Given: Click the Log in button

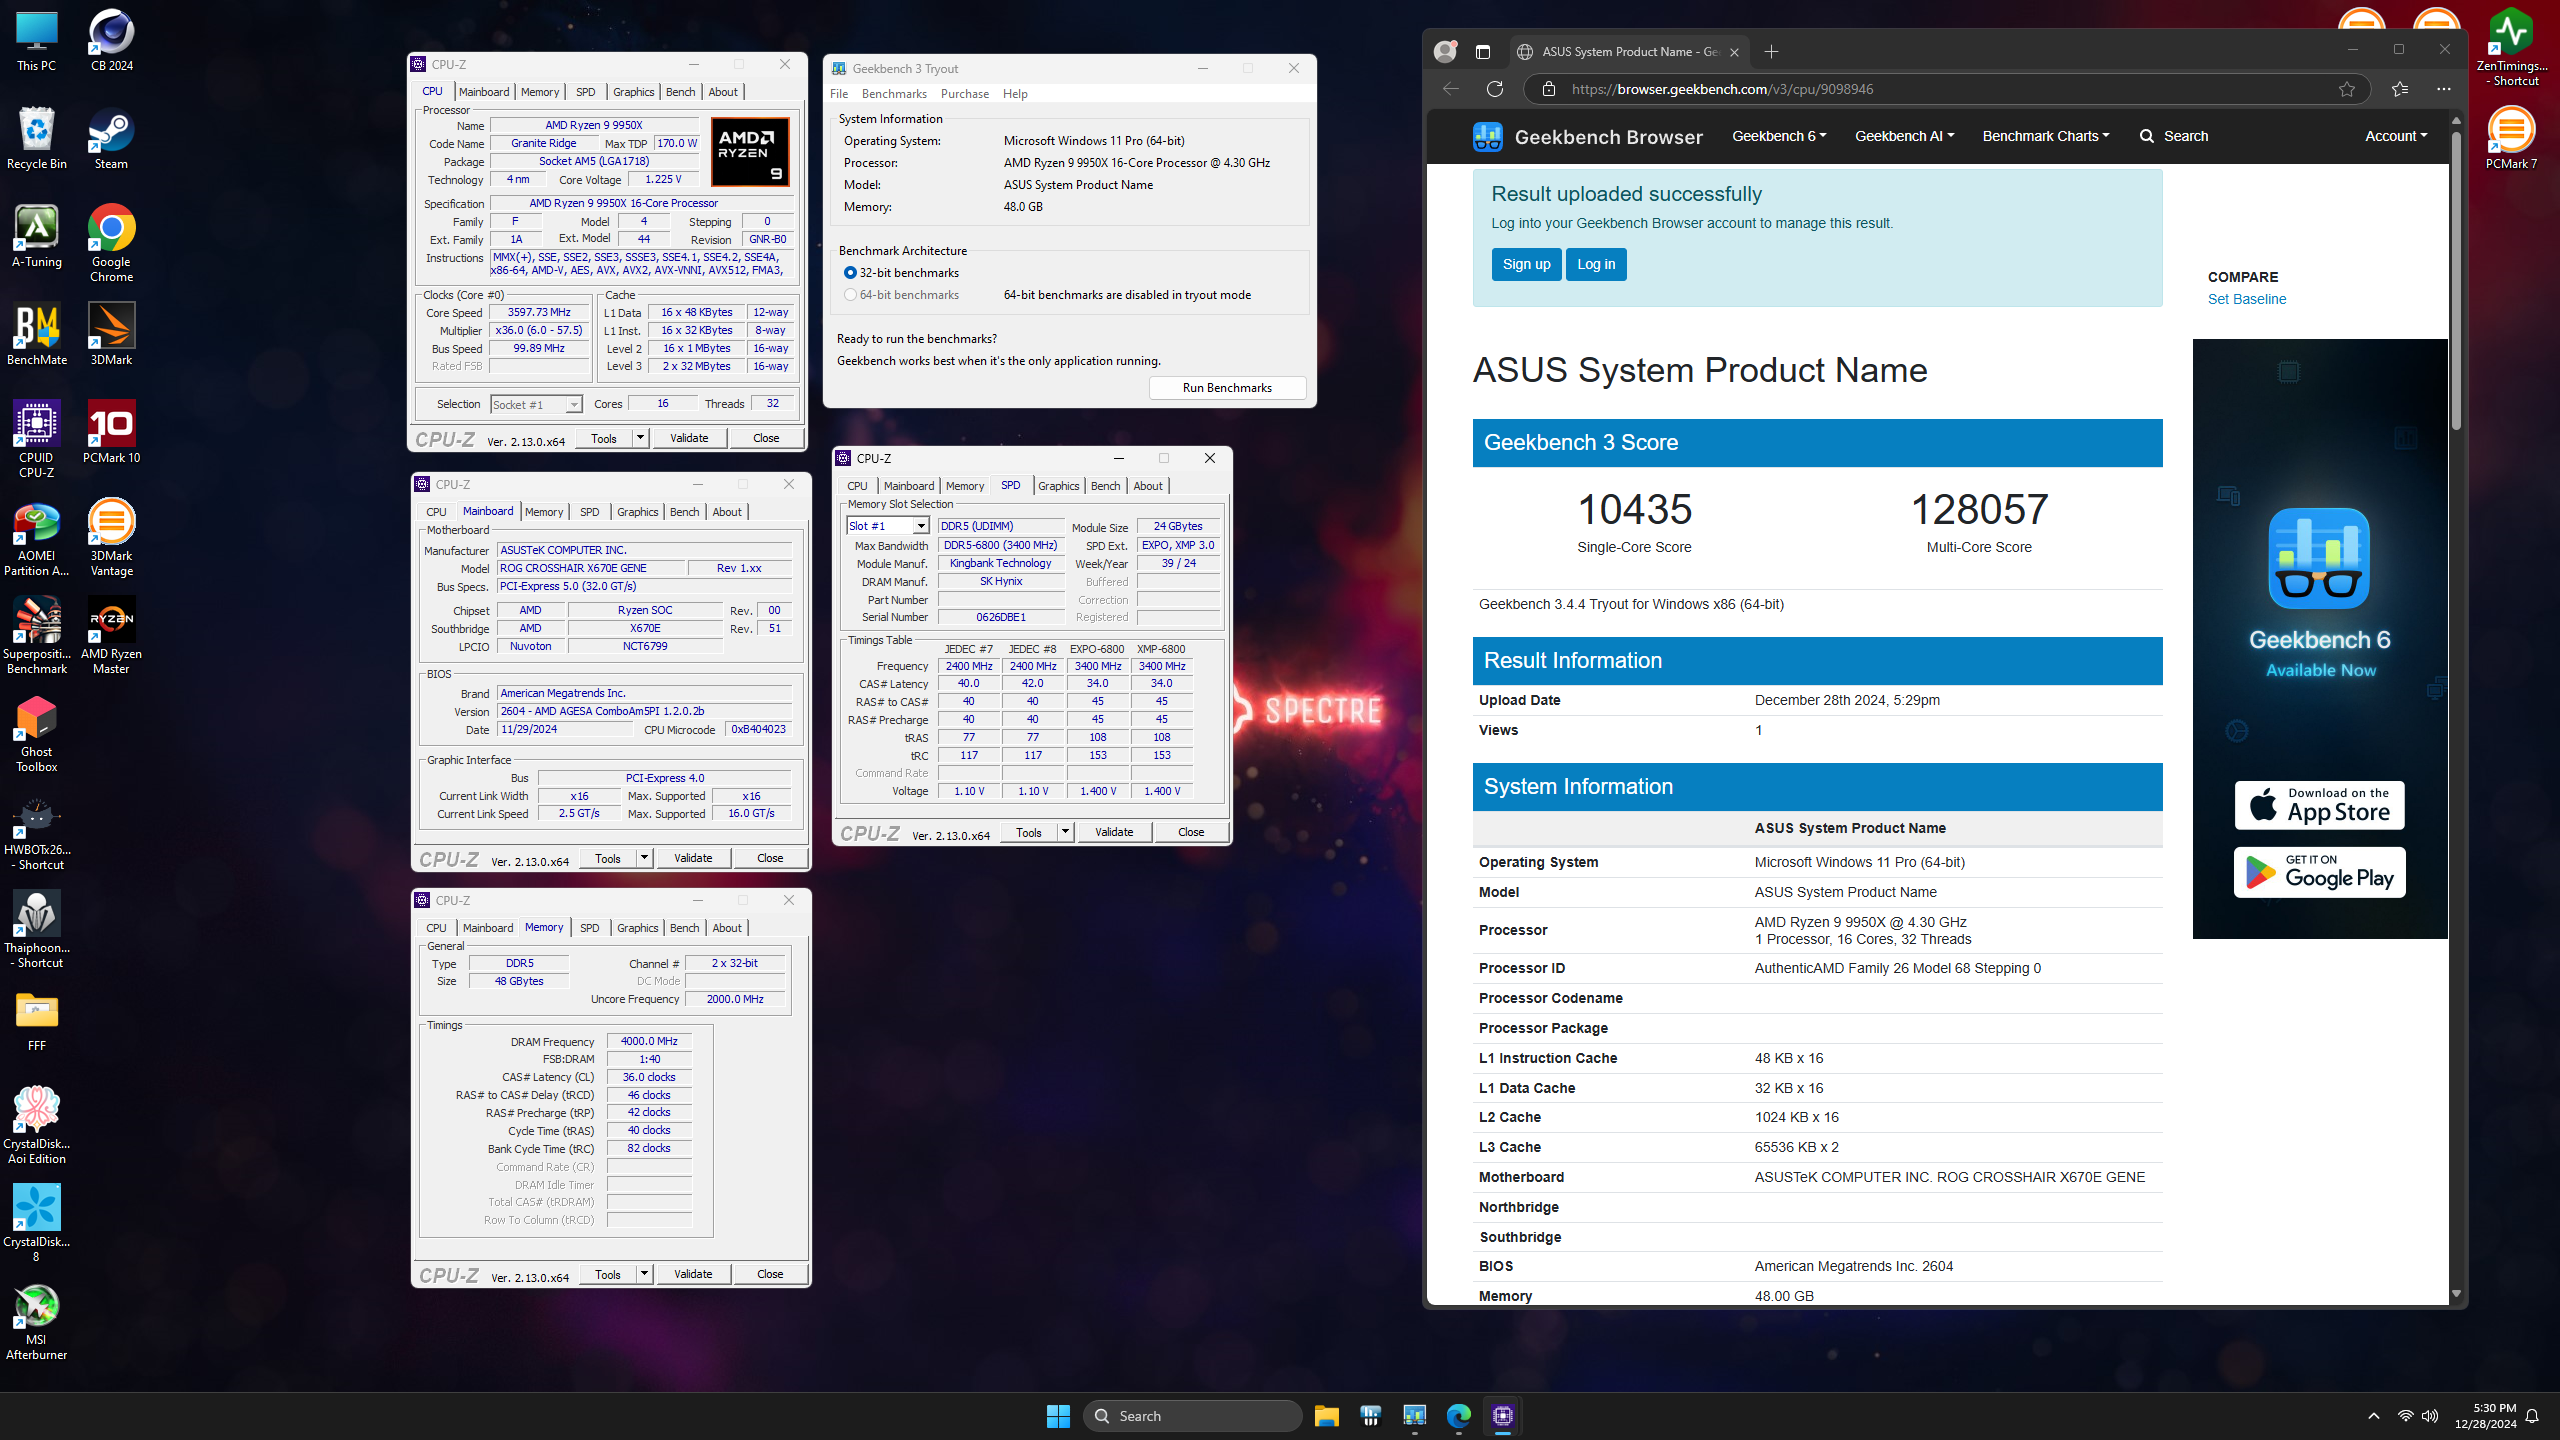Looking at the screenshot, I should 1596,264.
